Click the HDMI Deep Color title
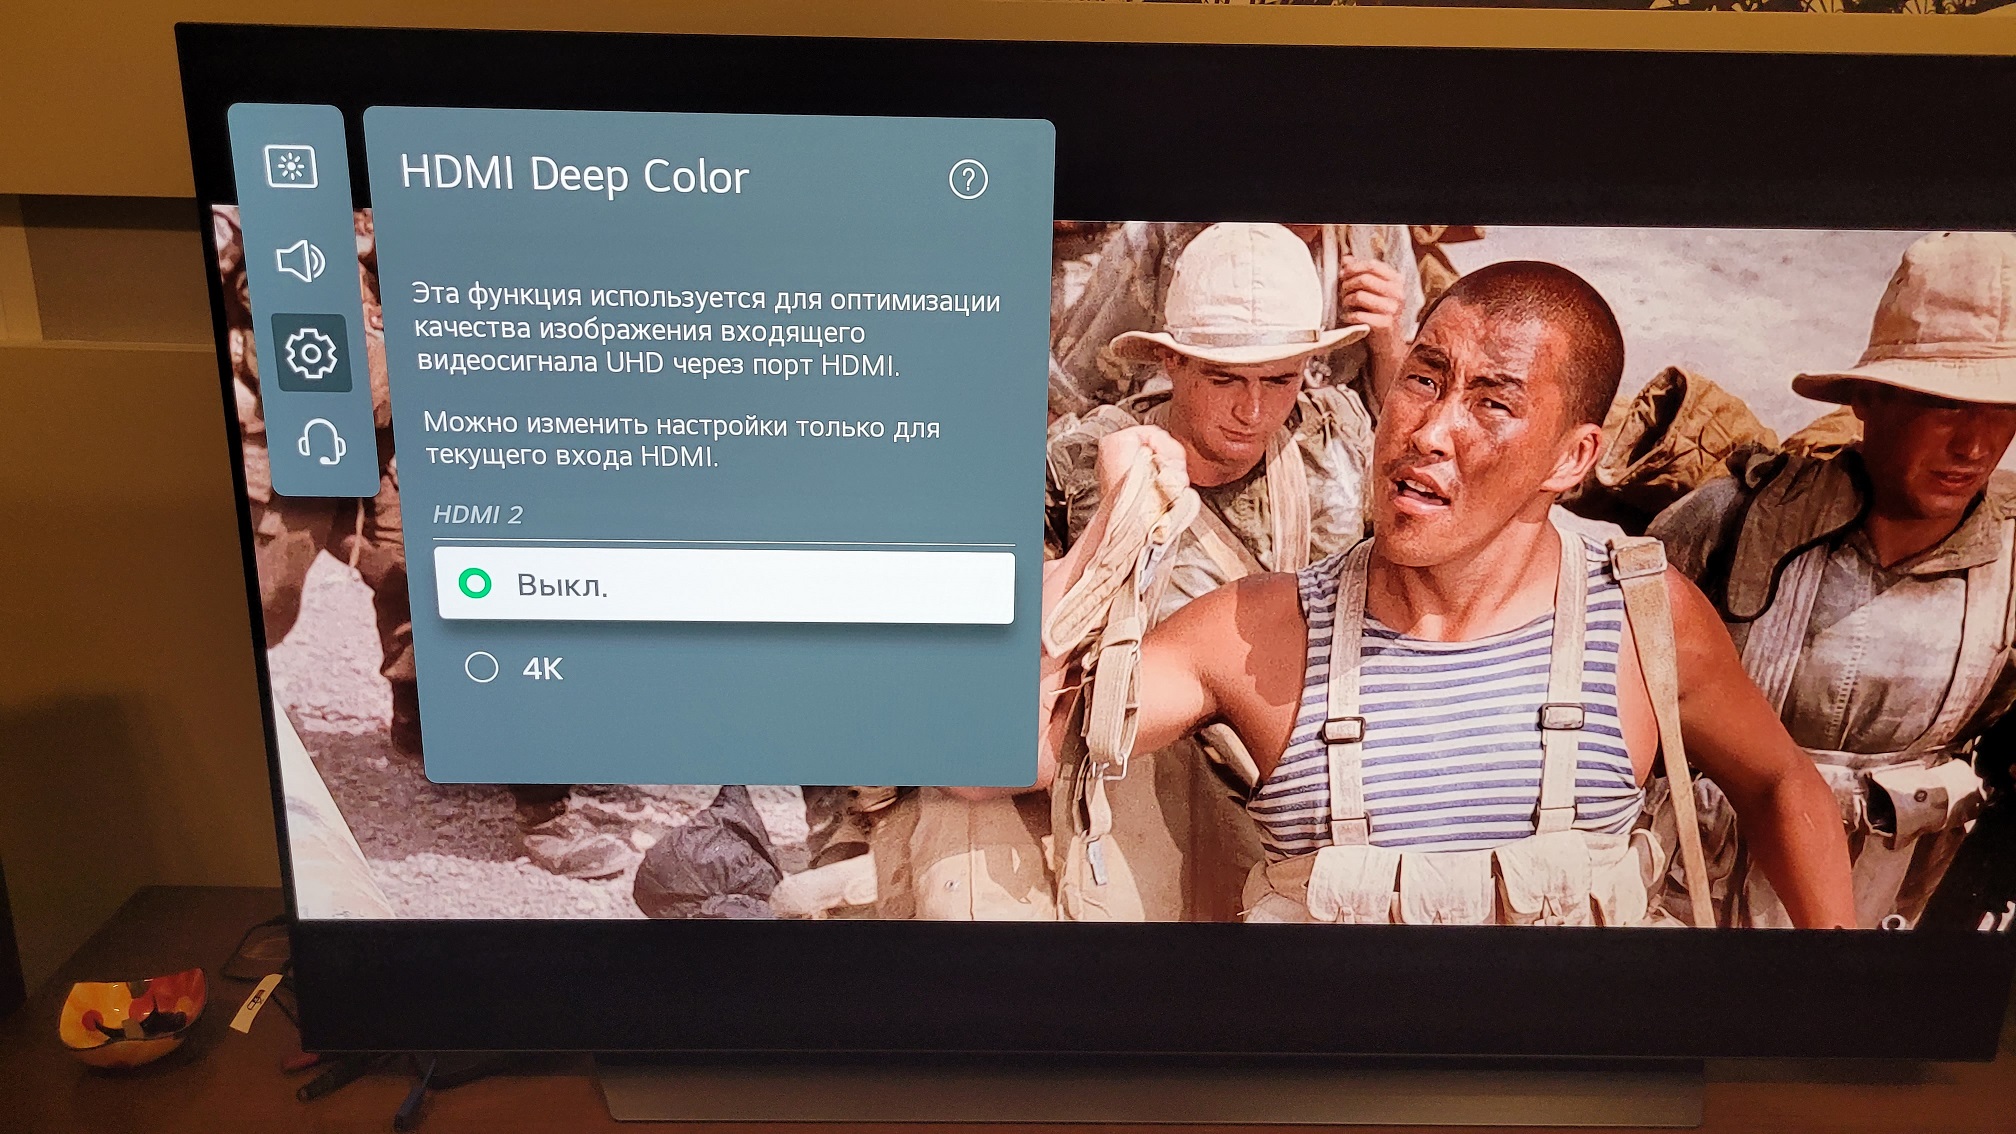The width and height of the screenshot is (2016, 1134). point(574,175)
